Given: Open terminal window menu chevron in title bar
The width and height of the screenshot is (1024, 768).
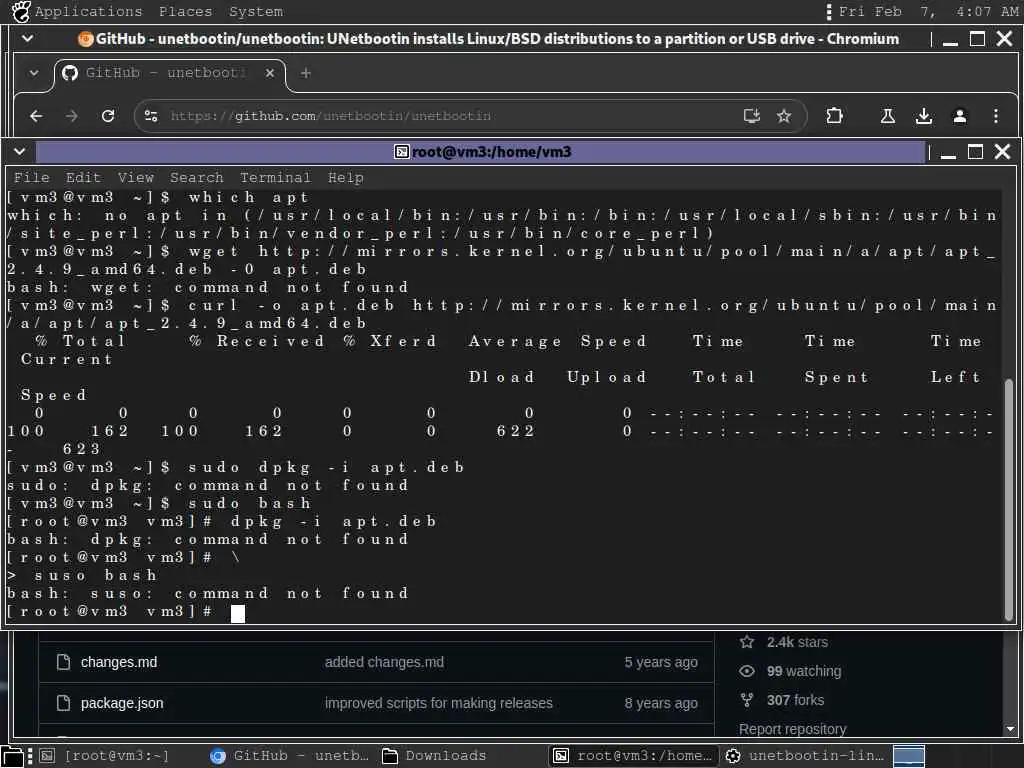Looking at the screenshot, I should click(20, 152).
